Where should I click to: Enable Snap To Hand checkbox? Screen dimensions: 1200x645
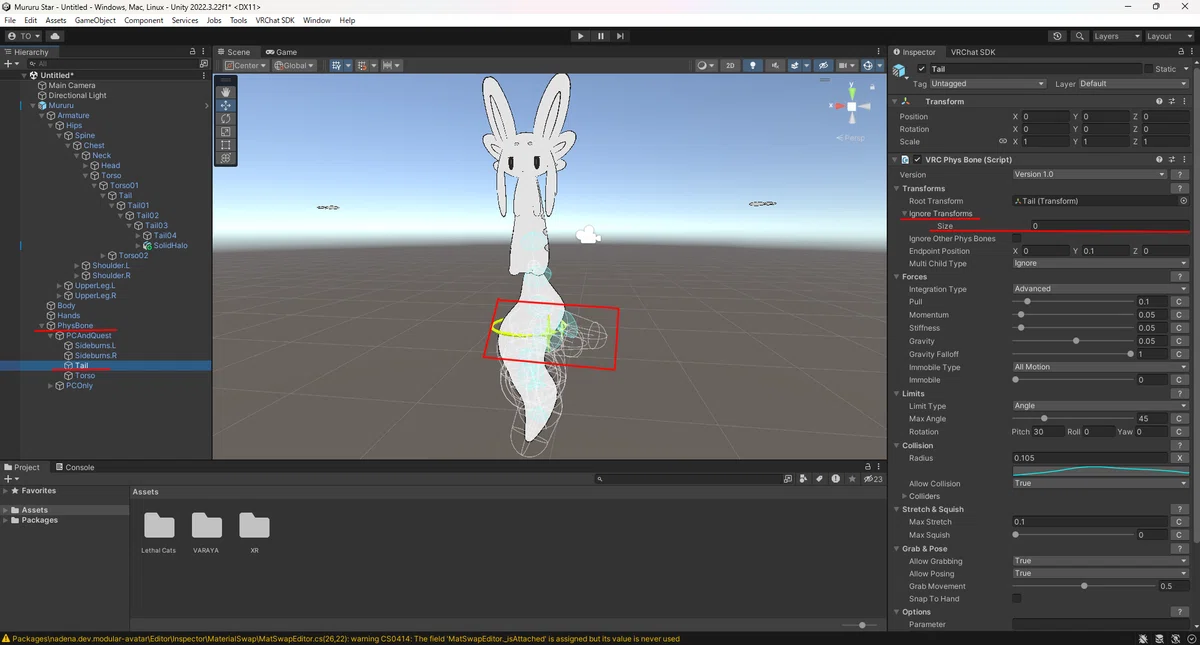point(1017,599)
